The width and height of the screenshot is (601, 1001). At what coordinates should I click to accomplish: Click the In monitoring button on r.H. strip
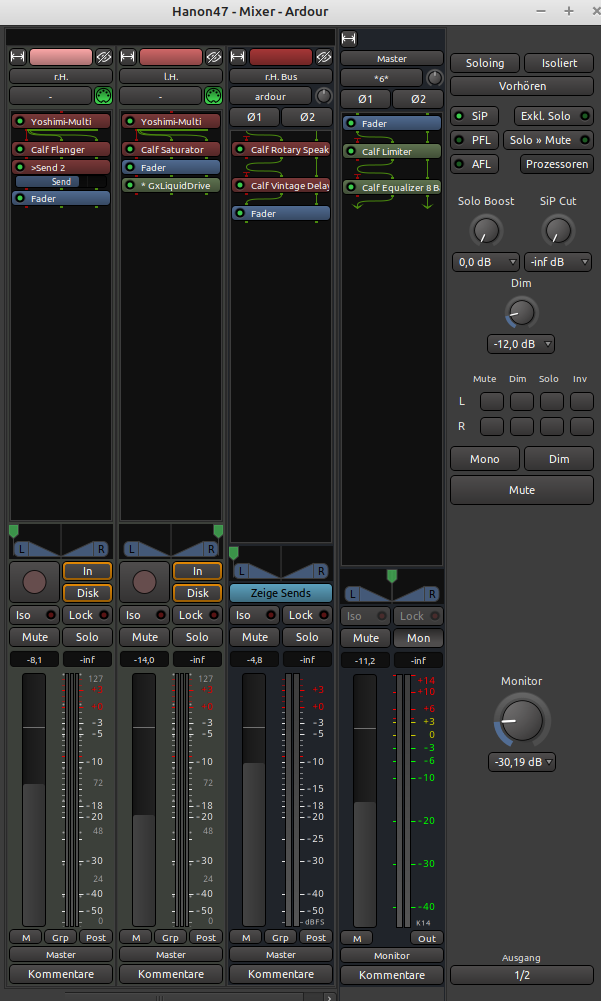87,571
